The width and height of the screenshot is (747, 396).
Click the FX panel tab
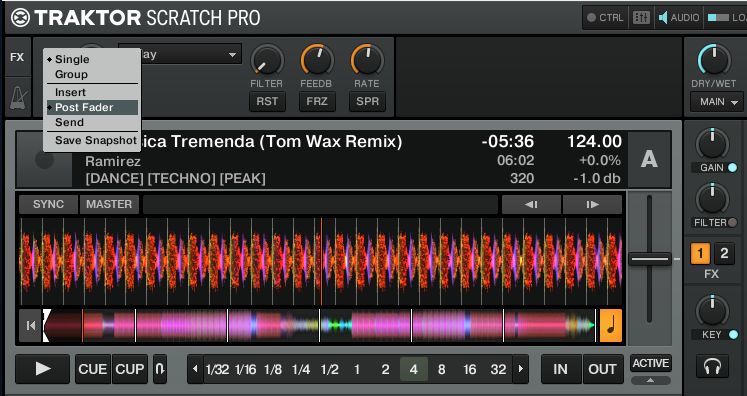(17, 57)
